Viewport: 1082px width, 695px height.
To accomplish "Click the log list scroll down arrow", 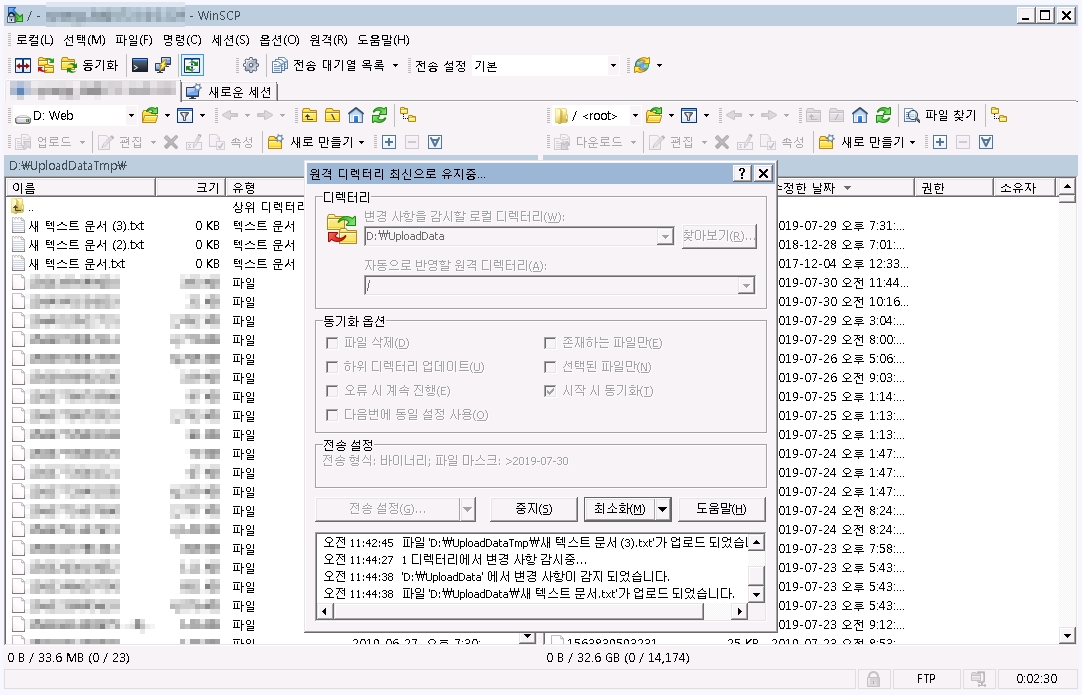I will 756,594.
